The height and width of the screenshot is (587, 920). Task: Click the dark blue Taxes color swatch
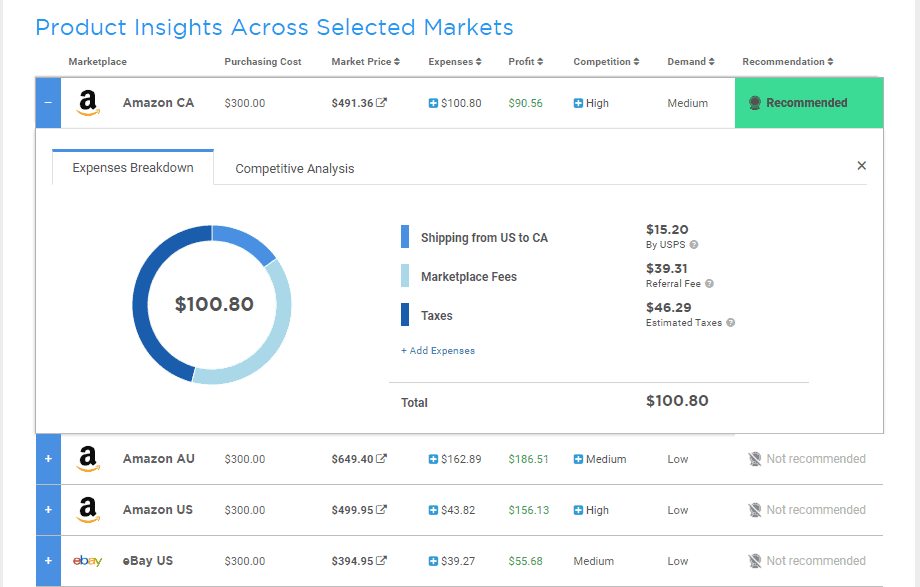405,315
